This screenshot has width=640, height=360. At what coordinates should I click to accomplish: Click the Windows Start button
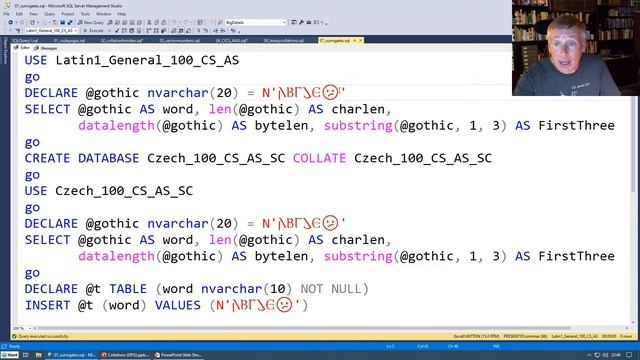[10, 355]
